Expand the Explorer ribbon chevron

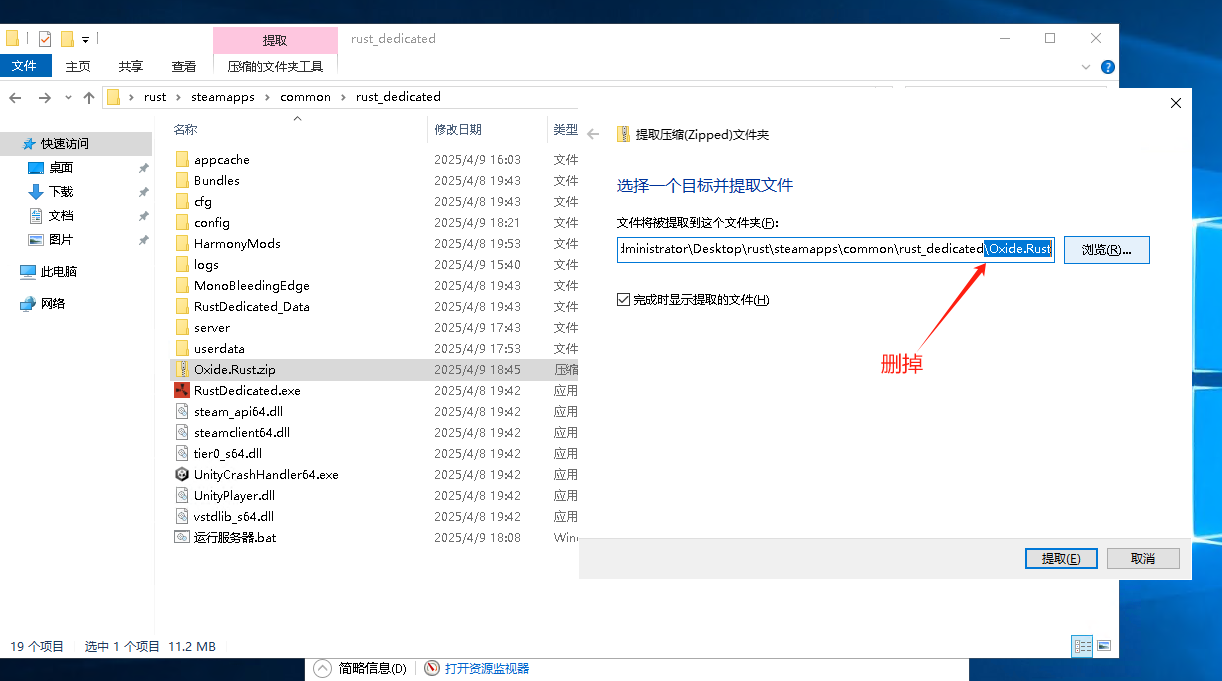coord(1087,67)
